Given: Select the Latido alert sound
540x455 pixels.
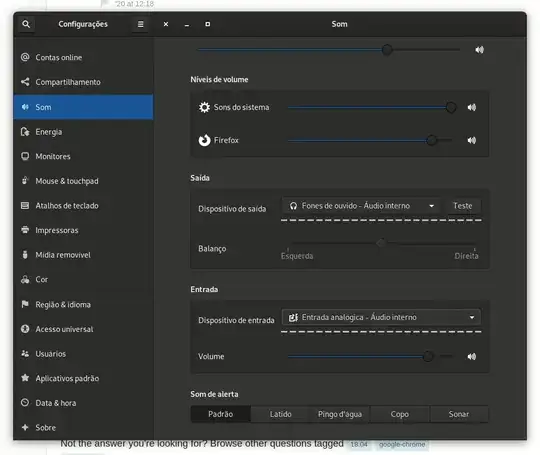Looking at the screenshot, I should click(280, 414).
